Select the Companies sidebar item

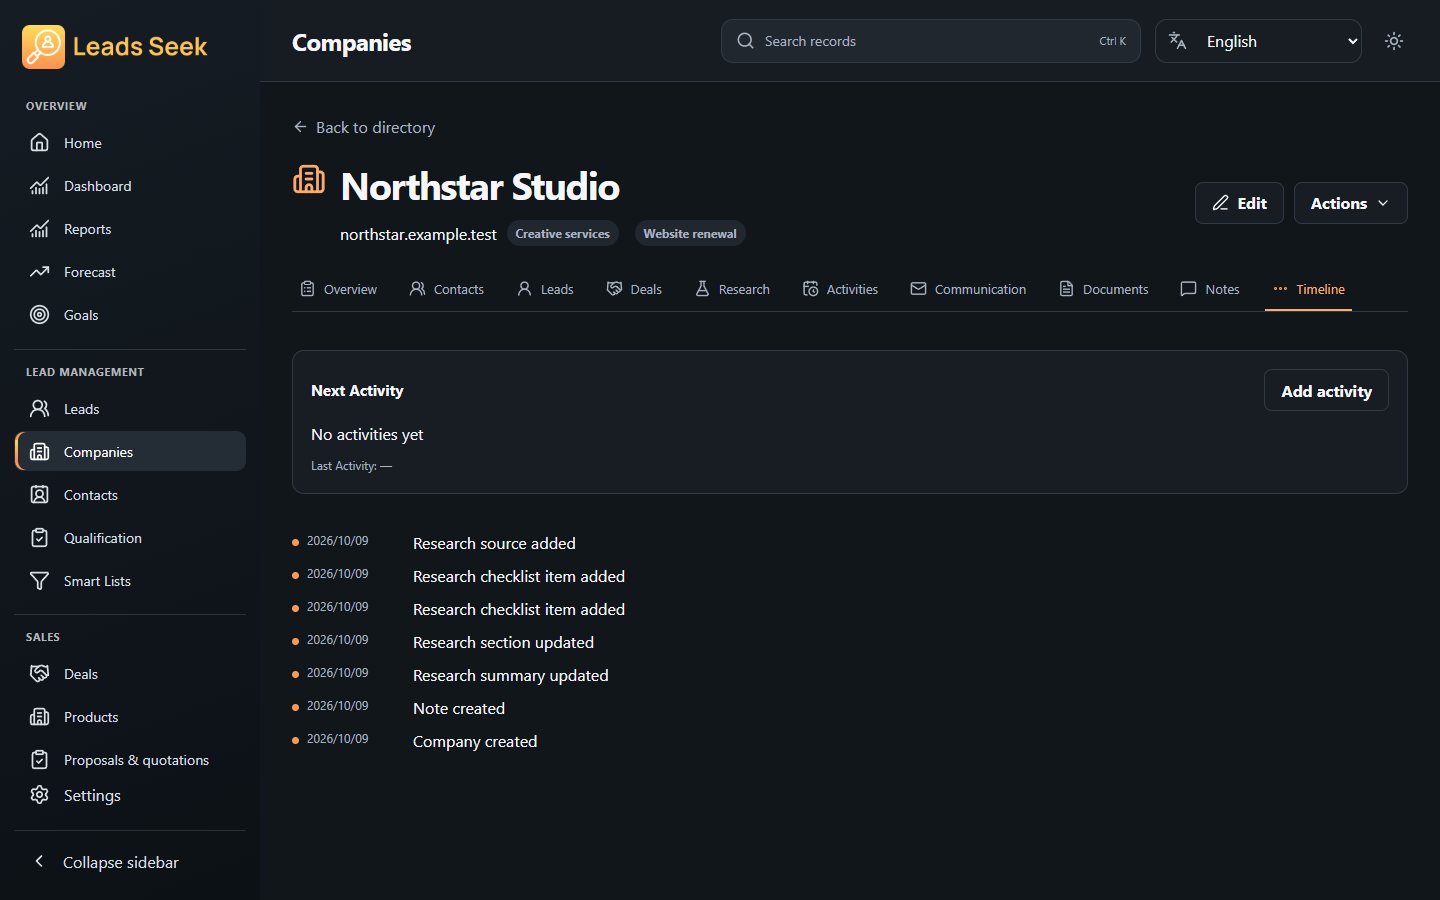[130, 452]
